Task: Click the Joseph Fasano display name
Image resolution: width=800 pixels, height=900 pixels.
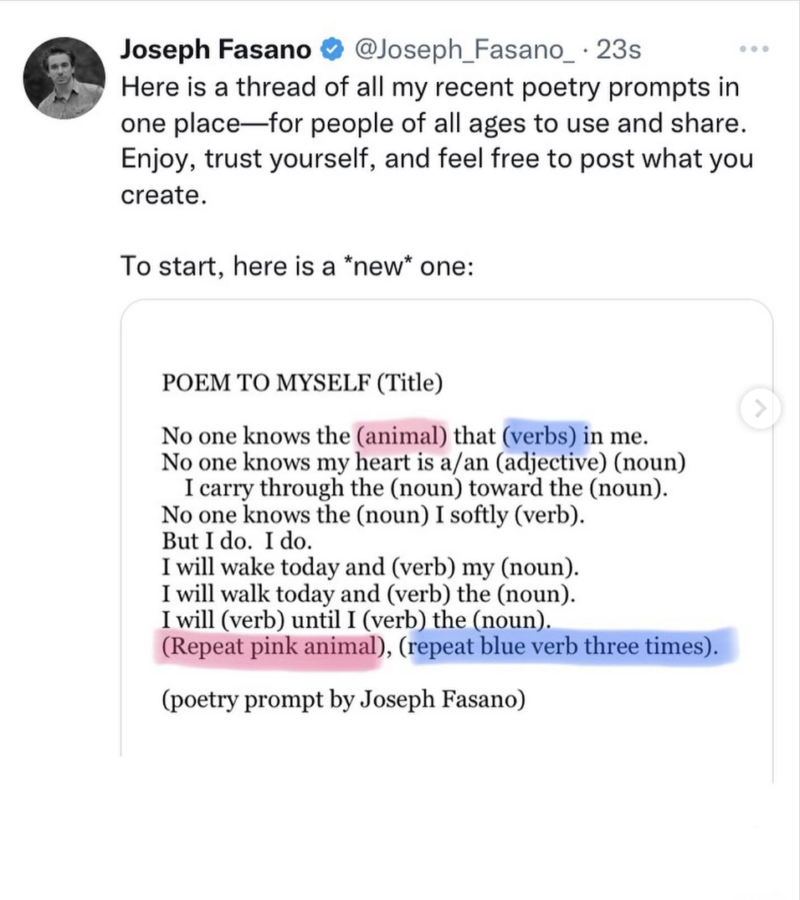Action: pyautogui.click(x=215, y=48)
